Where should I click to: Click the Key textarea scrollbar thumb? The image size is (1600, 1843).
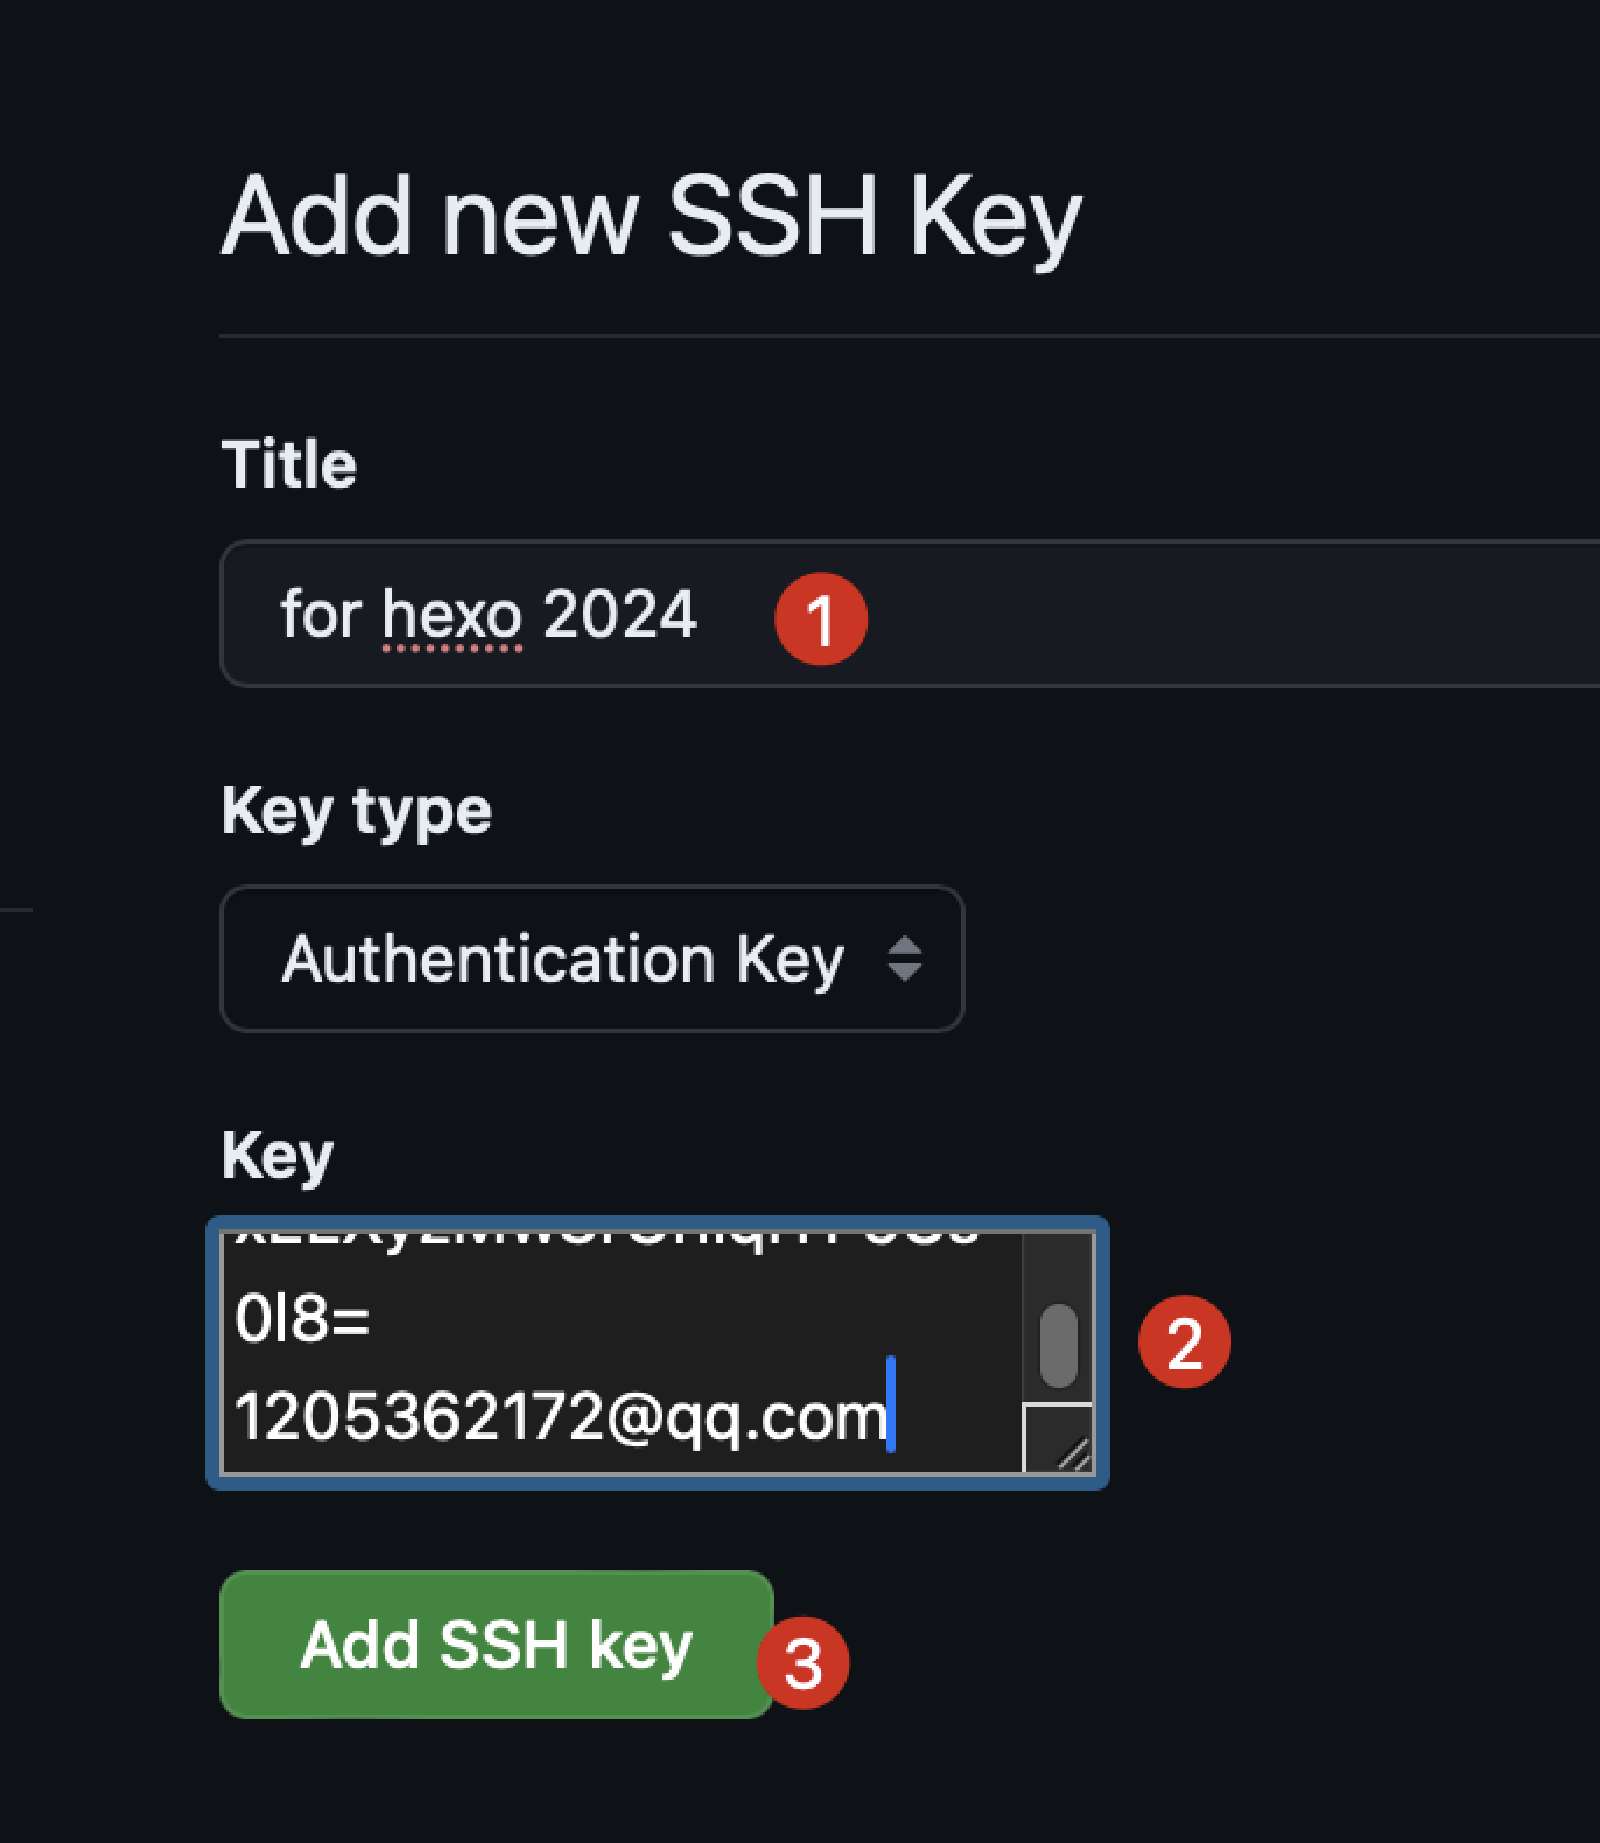[x=1058, y=1345]
